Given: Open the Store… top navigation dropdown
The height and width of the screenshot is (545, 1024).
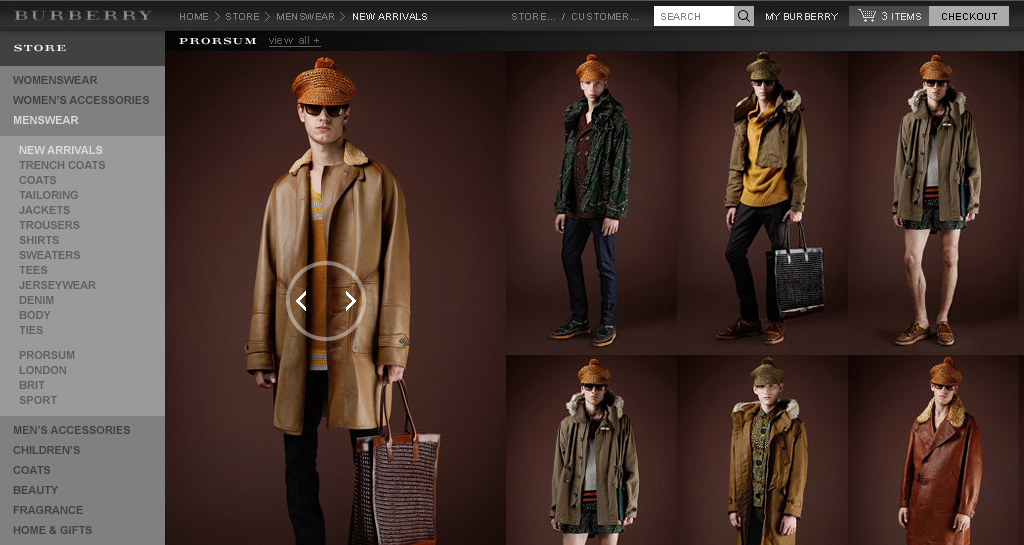Looking at the screenshot, I should click(x=533, y=16).
